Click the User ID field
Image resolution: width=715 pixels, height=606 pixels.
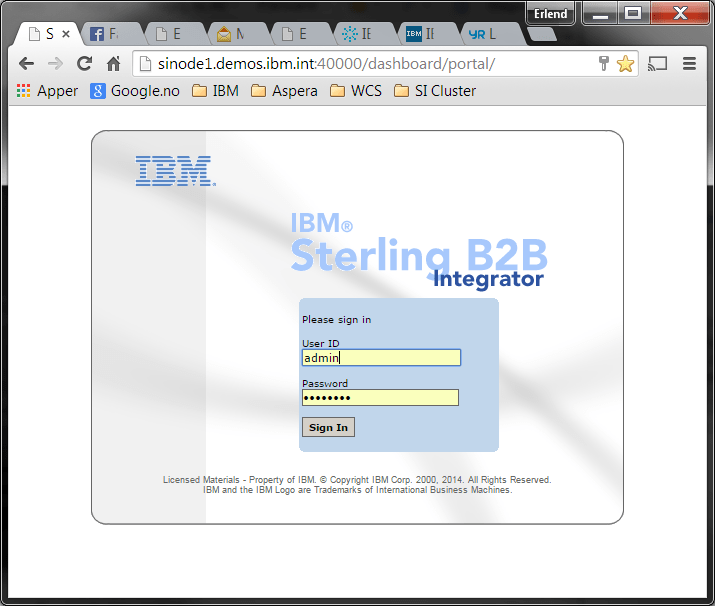[x=381, y=357]
